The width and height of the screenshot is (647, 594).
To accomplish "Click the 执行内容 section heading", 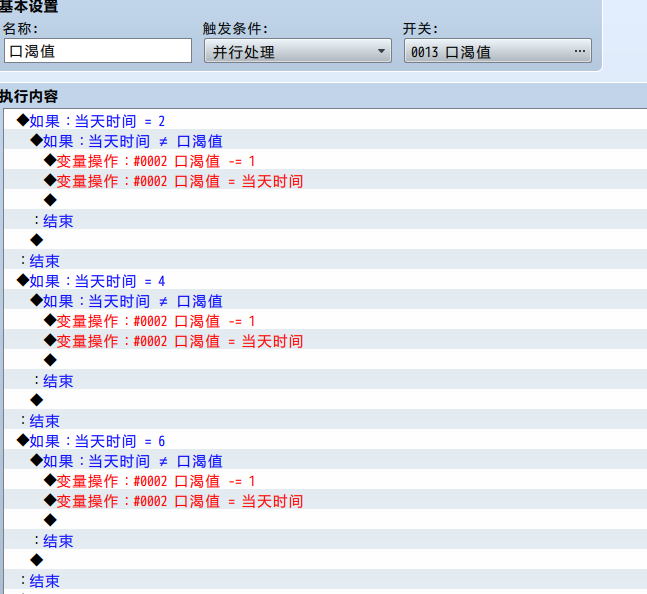I will pyautogui.click(x=29, y=96).
